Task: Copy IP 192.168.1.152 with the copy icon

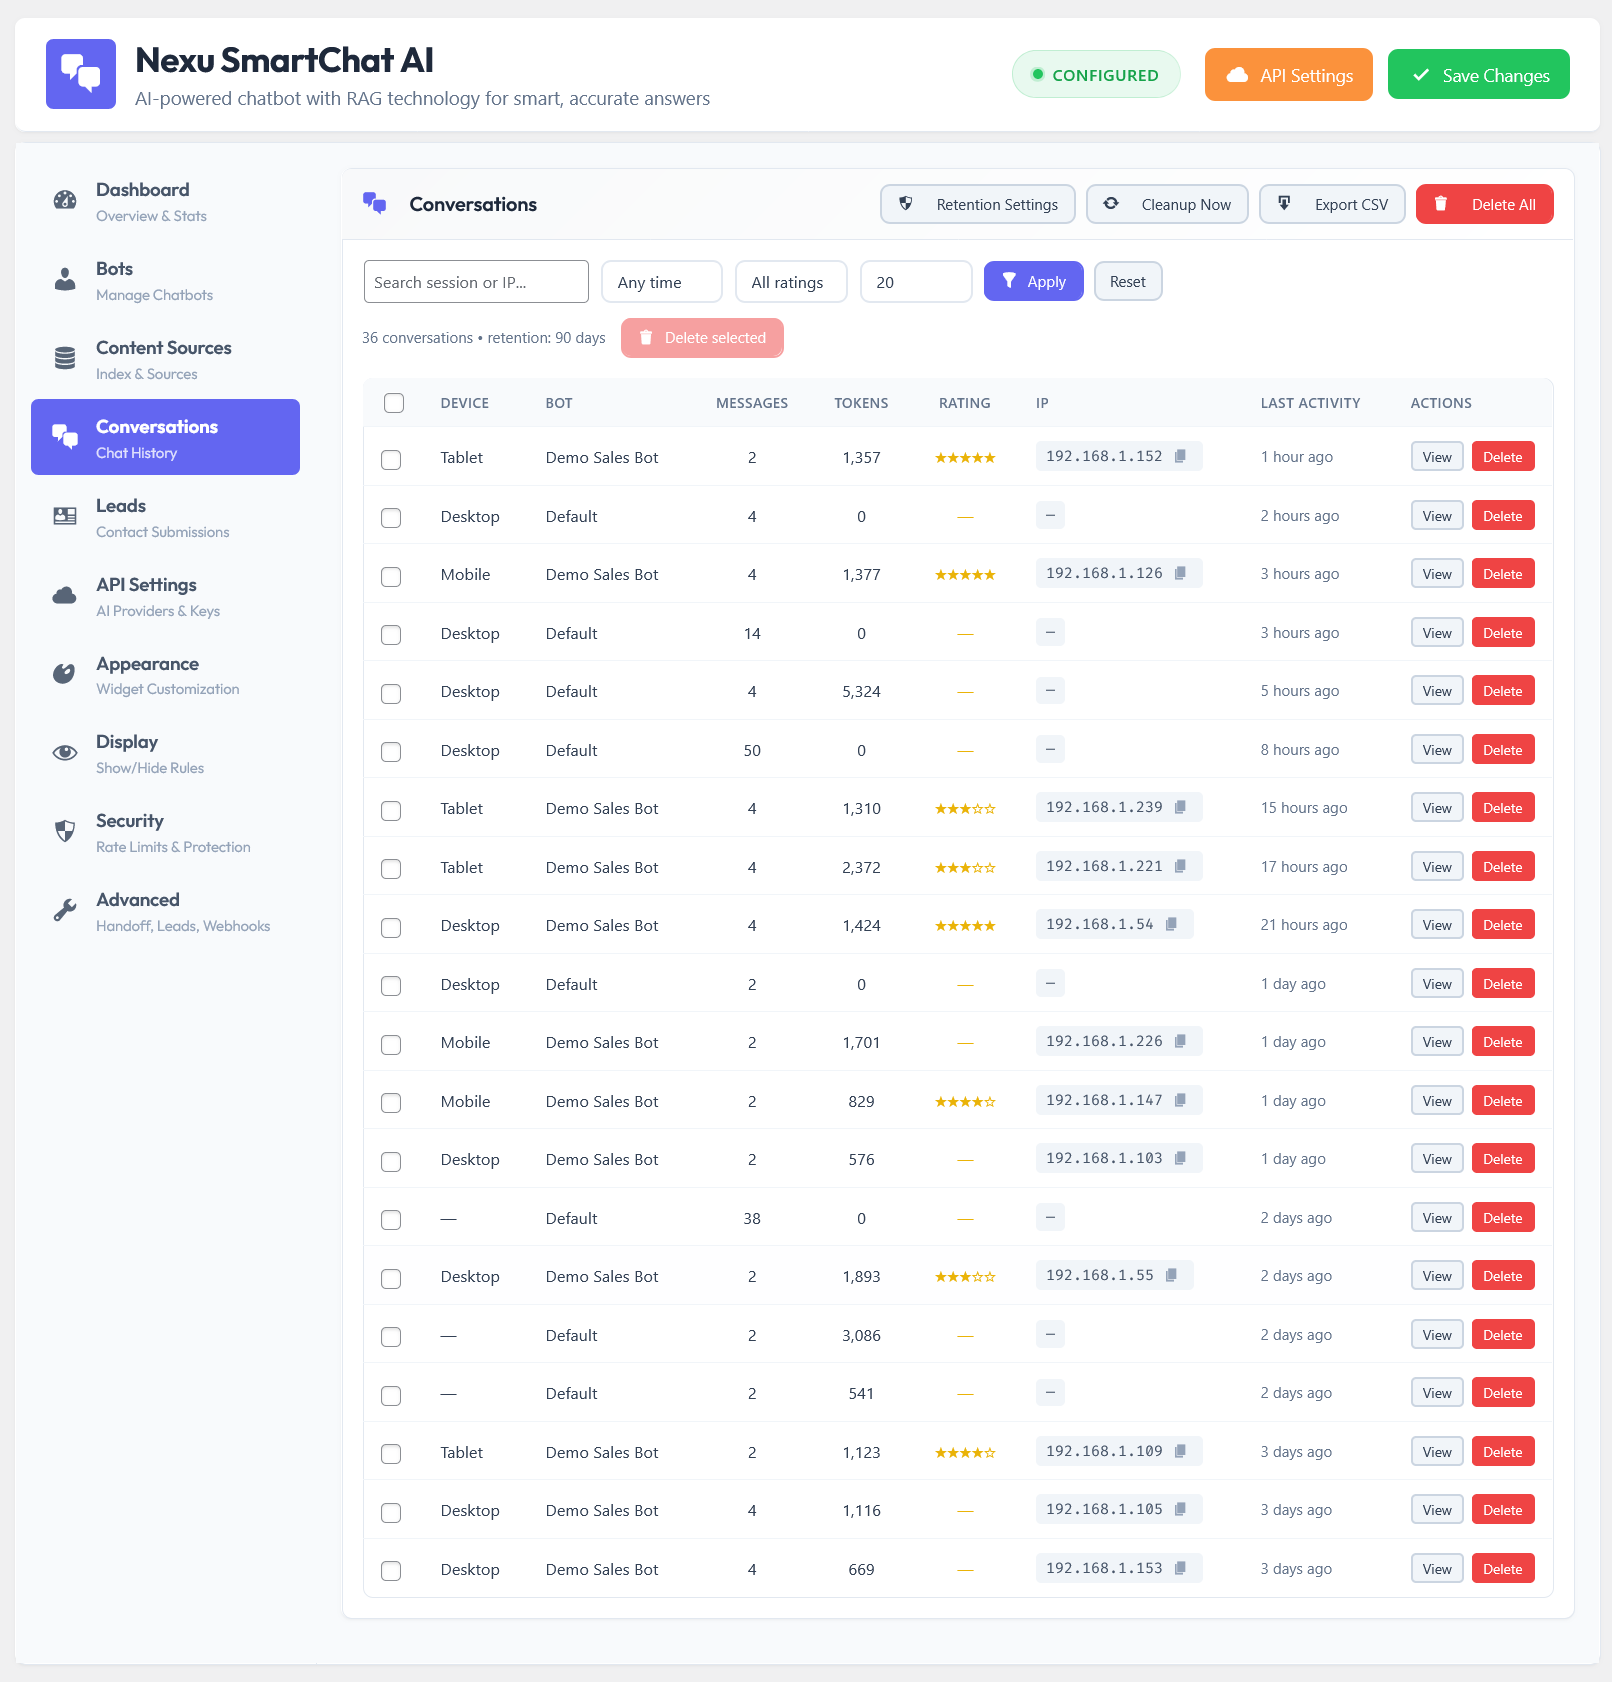Action: tap(1180, 456)
